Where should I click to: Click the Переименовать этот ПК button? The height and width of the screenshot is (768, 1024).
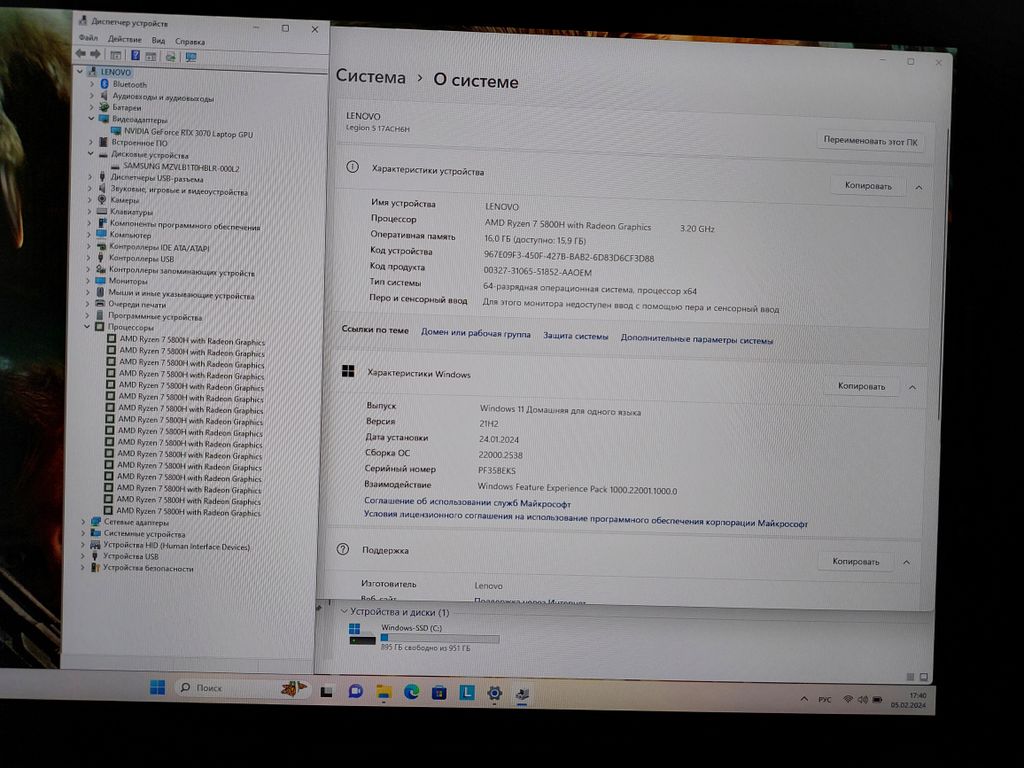pyautogui.click(x=869, y=142)
